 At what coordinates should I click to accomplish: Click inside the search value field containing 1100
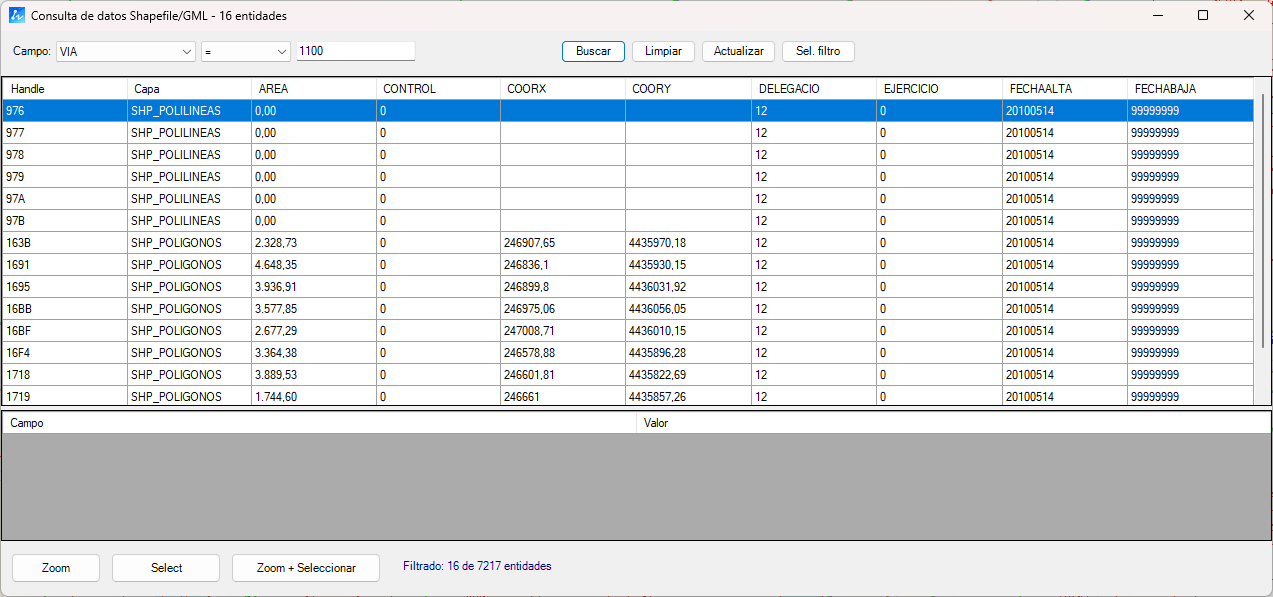(353, 51)
